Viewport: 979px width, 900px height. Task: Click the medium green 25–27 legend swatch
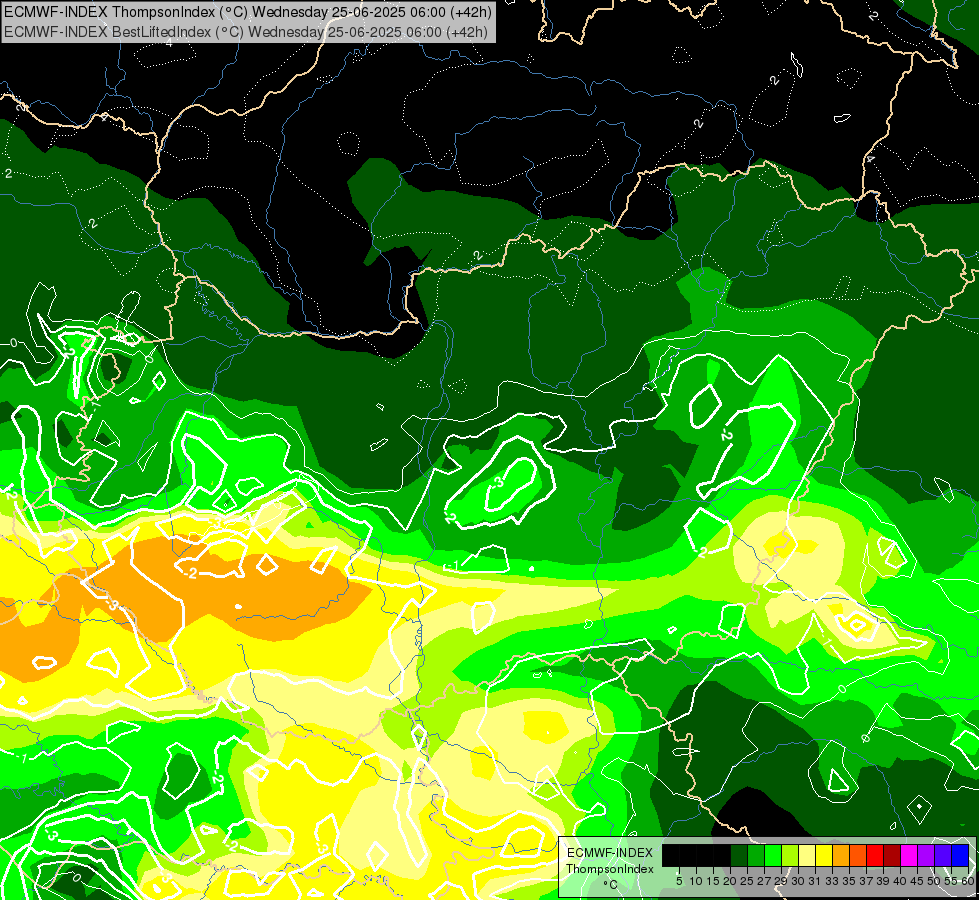tap(756, 855)
